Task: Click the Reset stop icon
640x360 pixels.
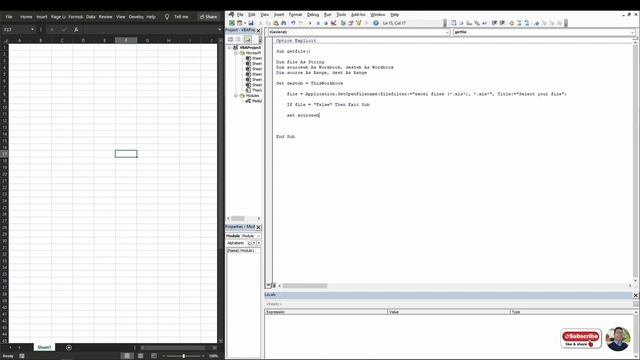Action: pos(326,23)
